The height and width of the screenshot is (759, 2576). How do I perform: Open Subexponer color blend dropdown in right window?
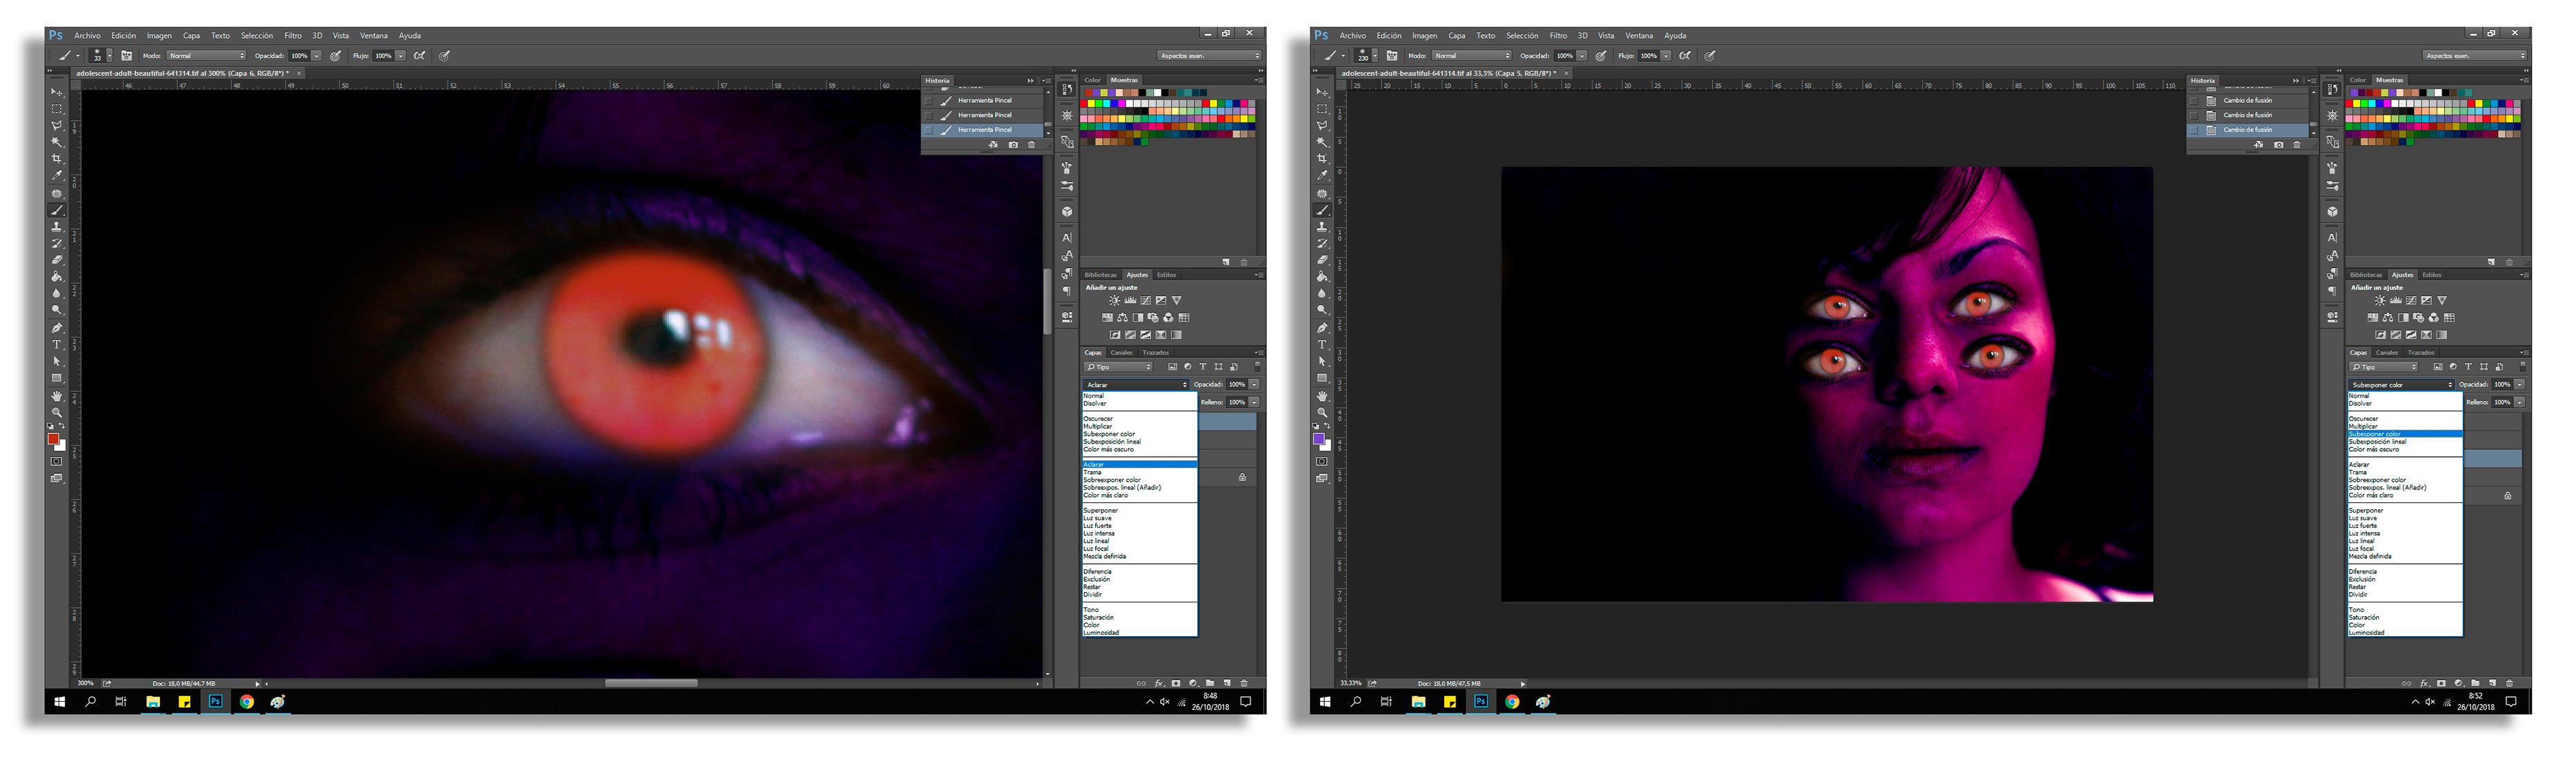click(x=2402, y=385)
